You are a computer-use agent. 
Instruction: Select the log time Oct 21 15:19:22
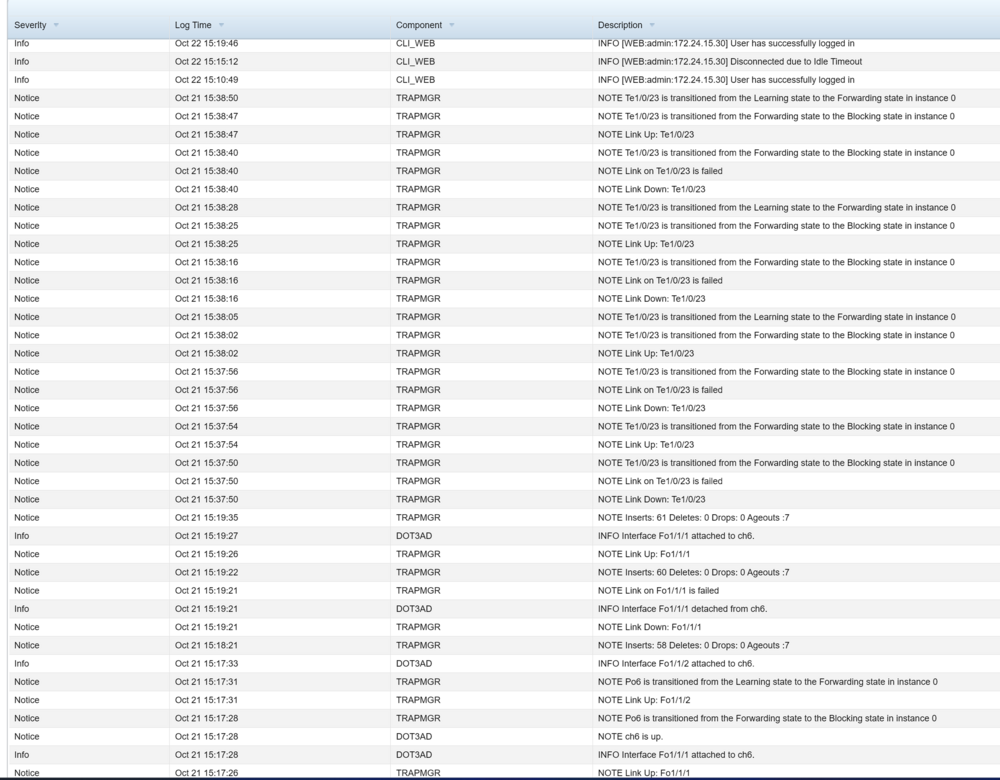tap(206, 573)
